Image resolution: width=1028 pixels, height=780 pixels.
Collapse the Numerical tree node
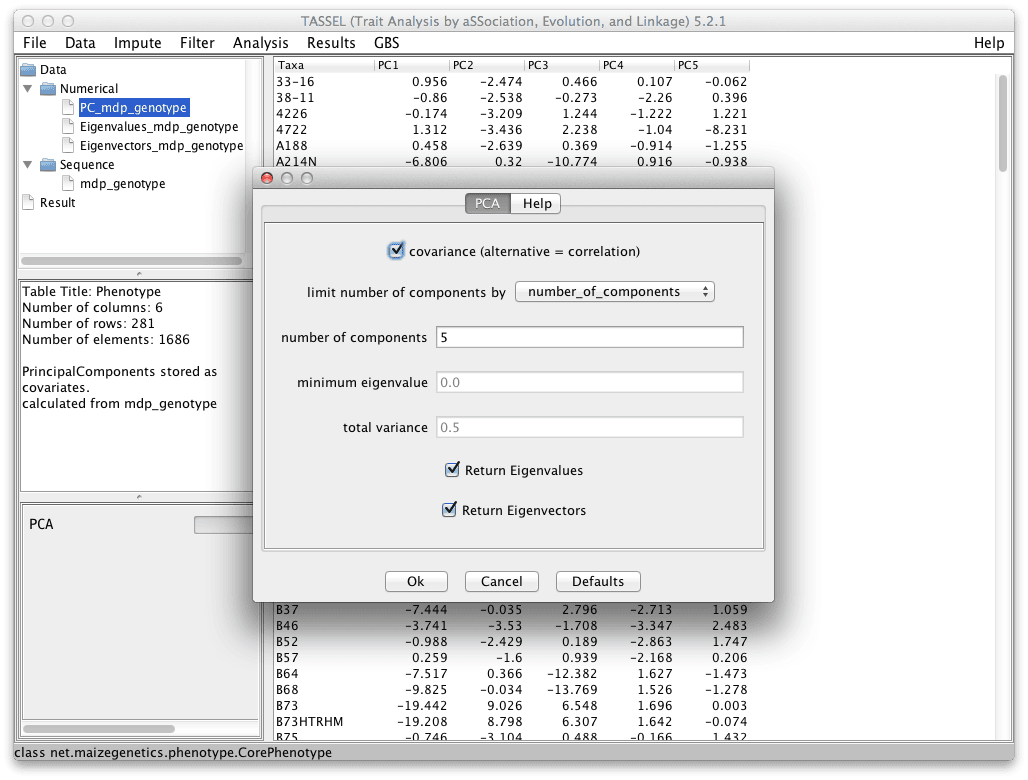(x=28, y=88)
